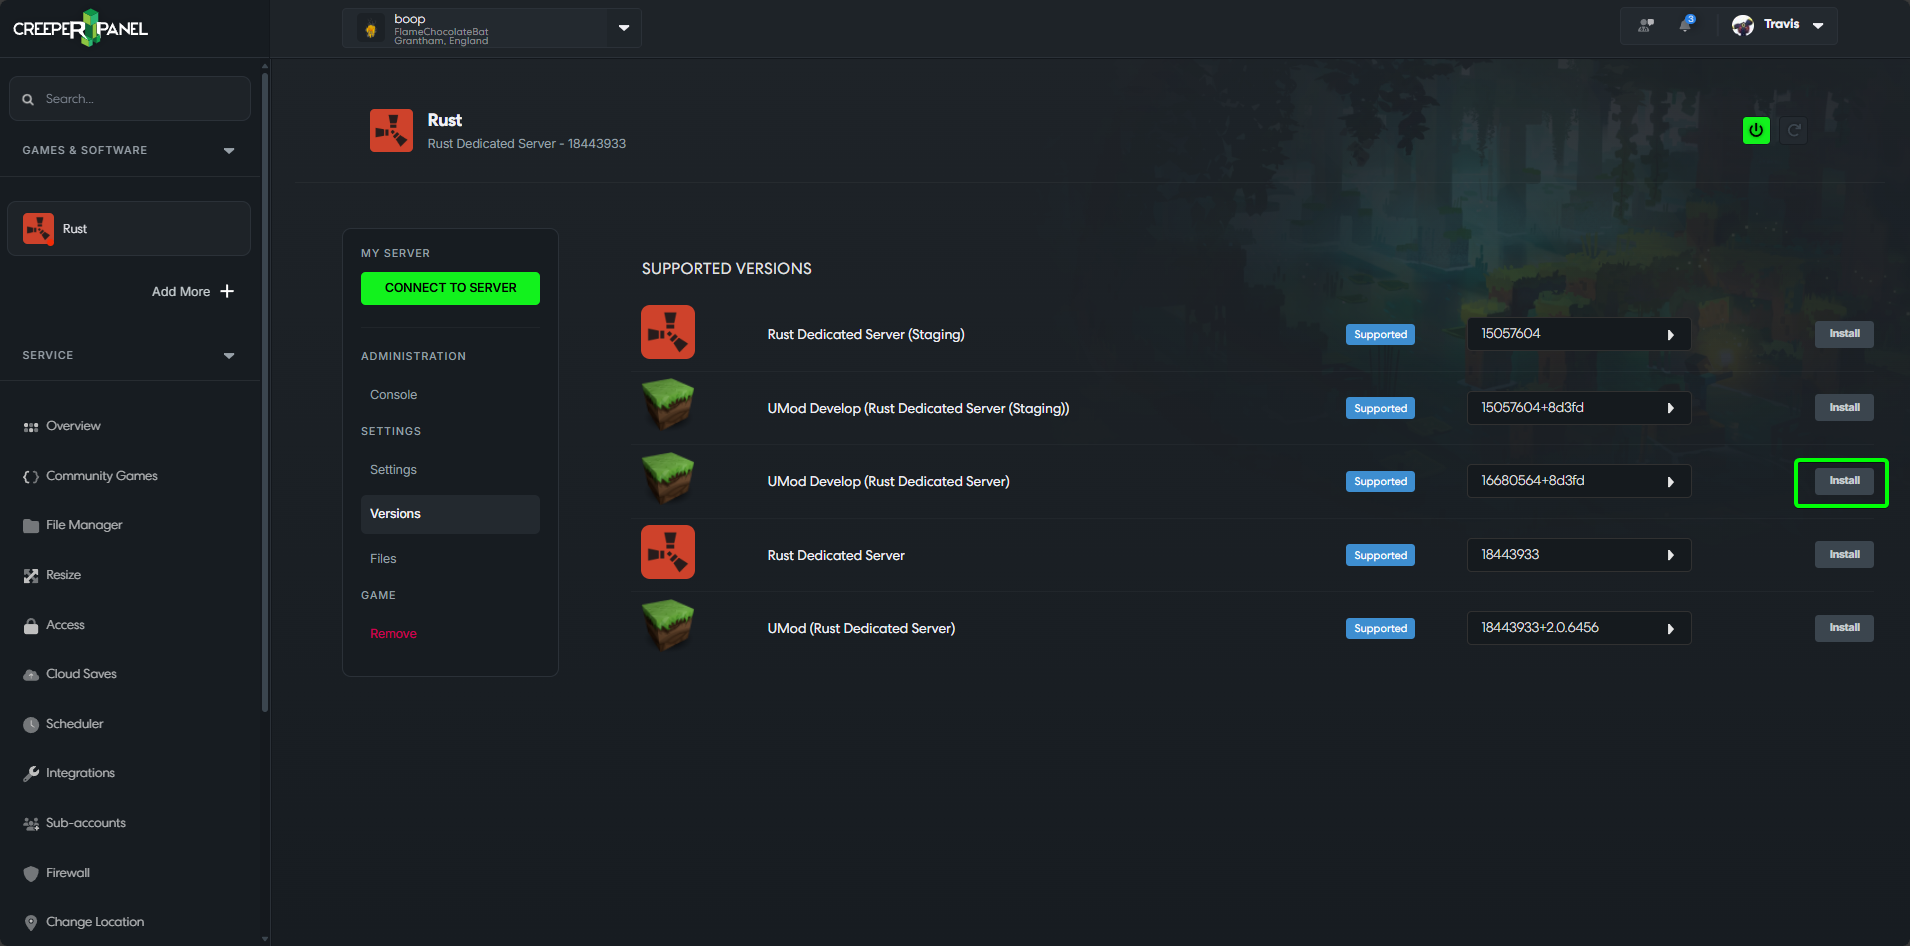Open version dropdown showing 15057604
Viewport: 1910px width, 946px height.
coord(1578,334)
